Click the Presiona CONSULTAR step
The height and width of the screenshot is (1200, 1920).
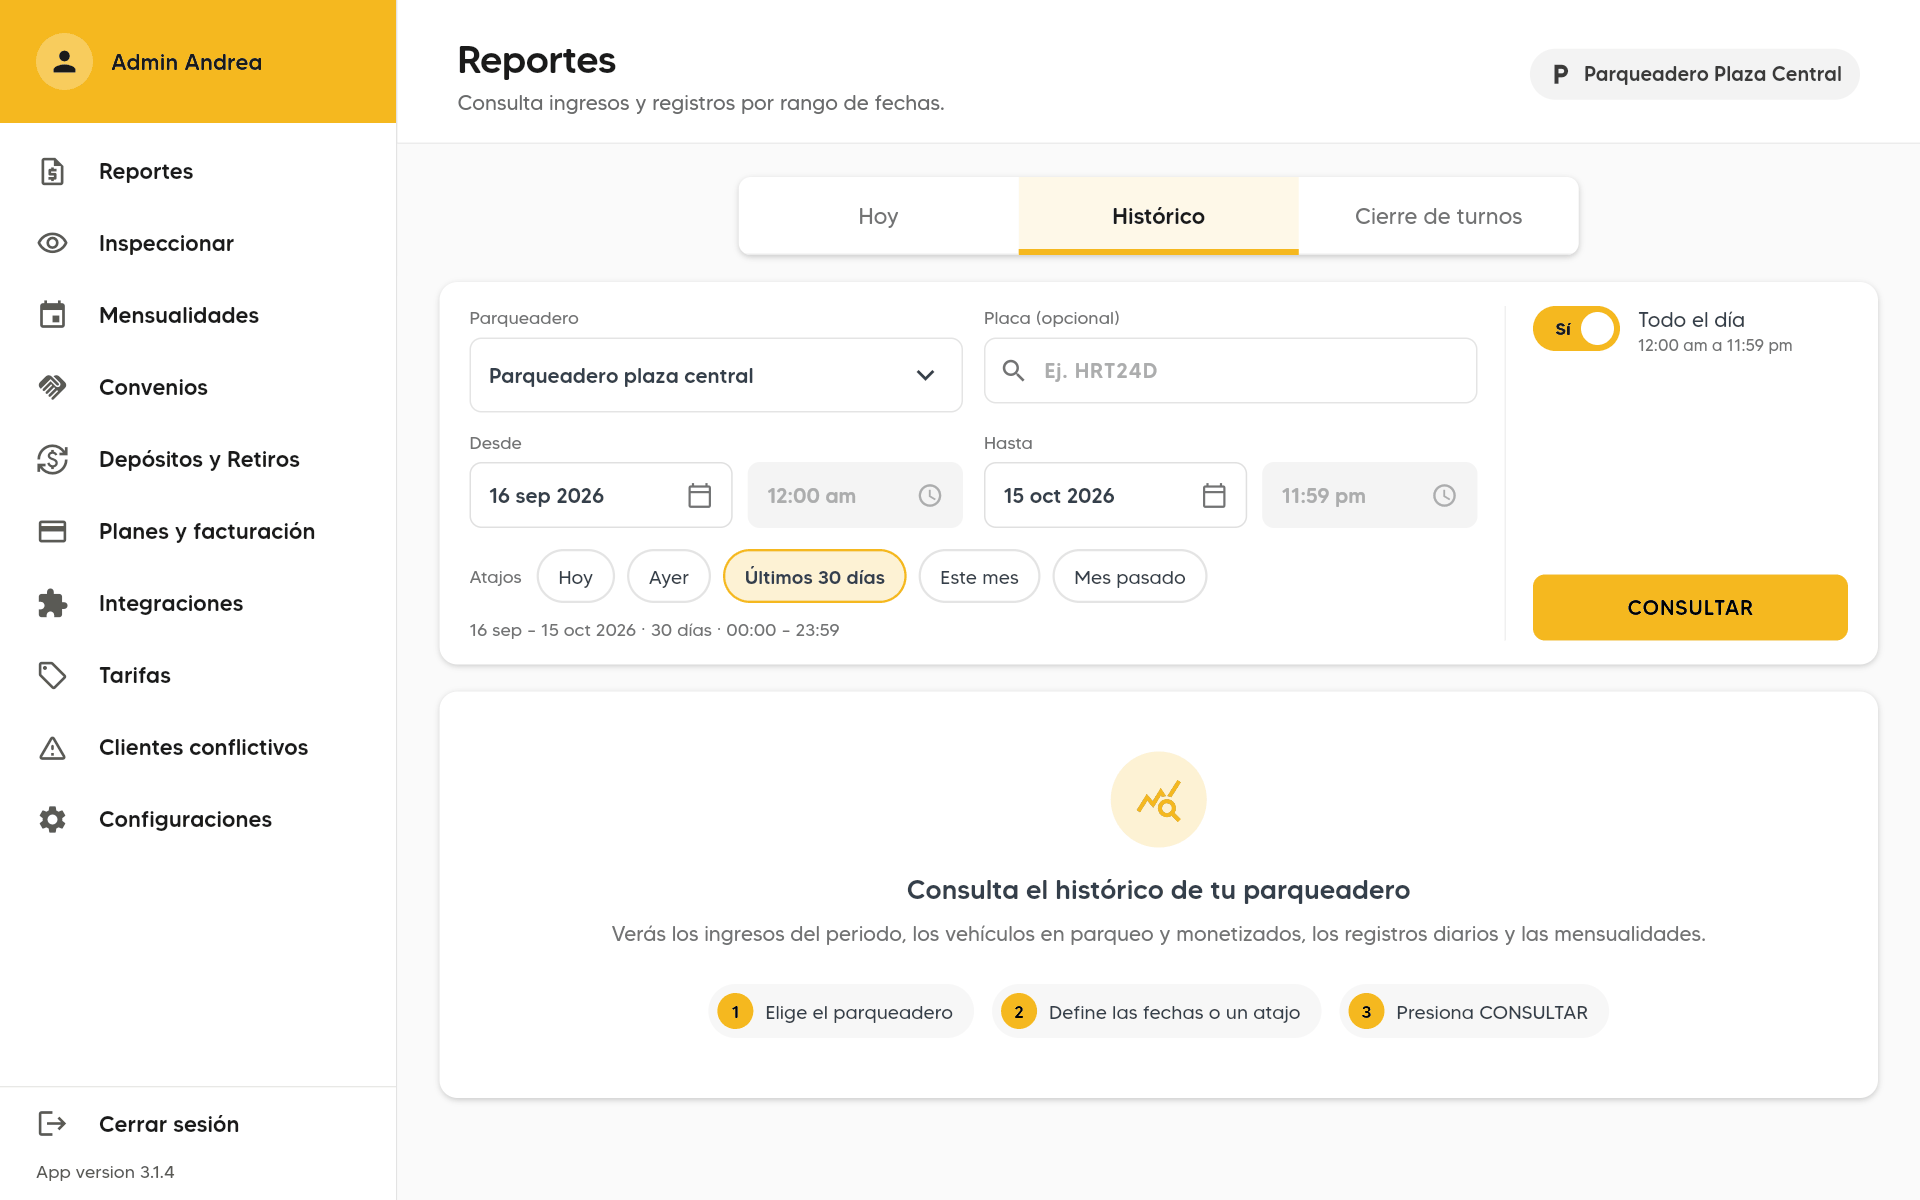point(1473,1011)
